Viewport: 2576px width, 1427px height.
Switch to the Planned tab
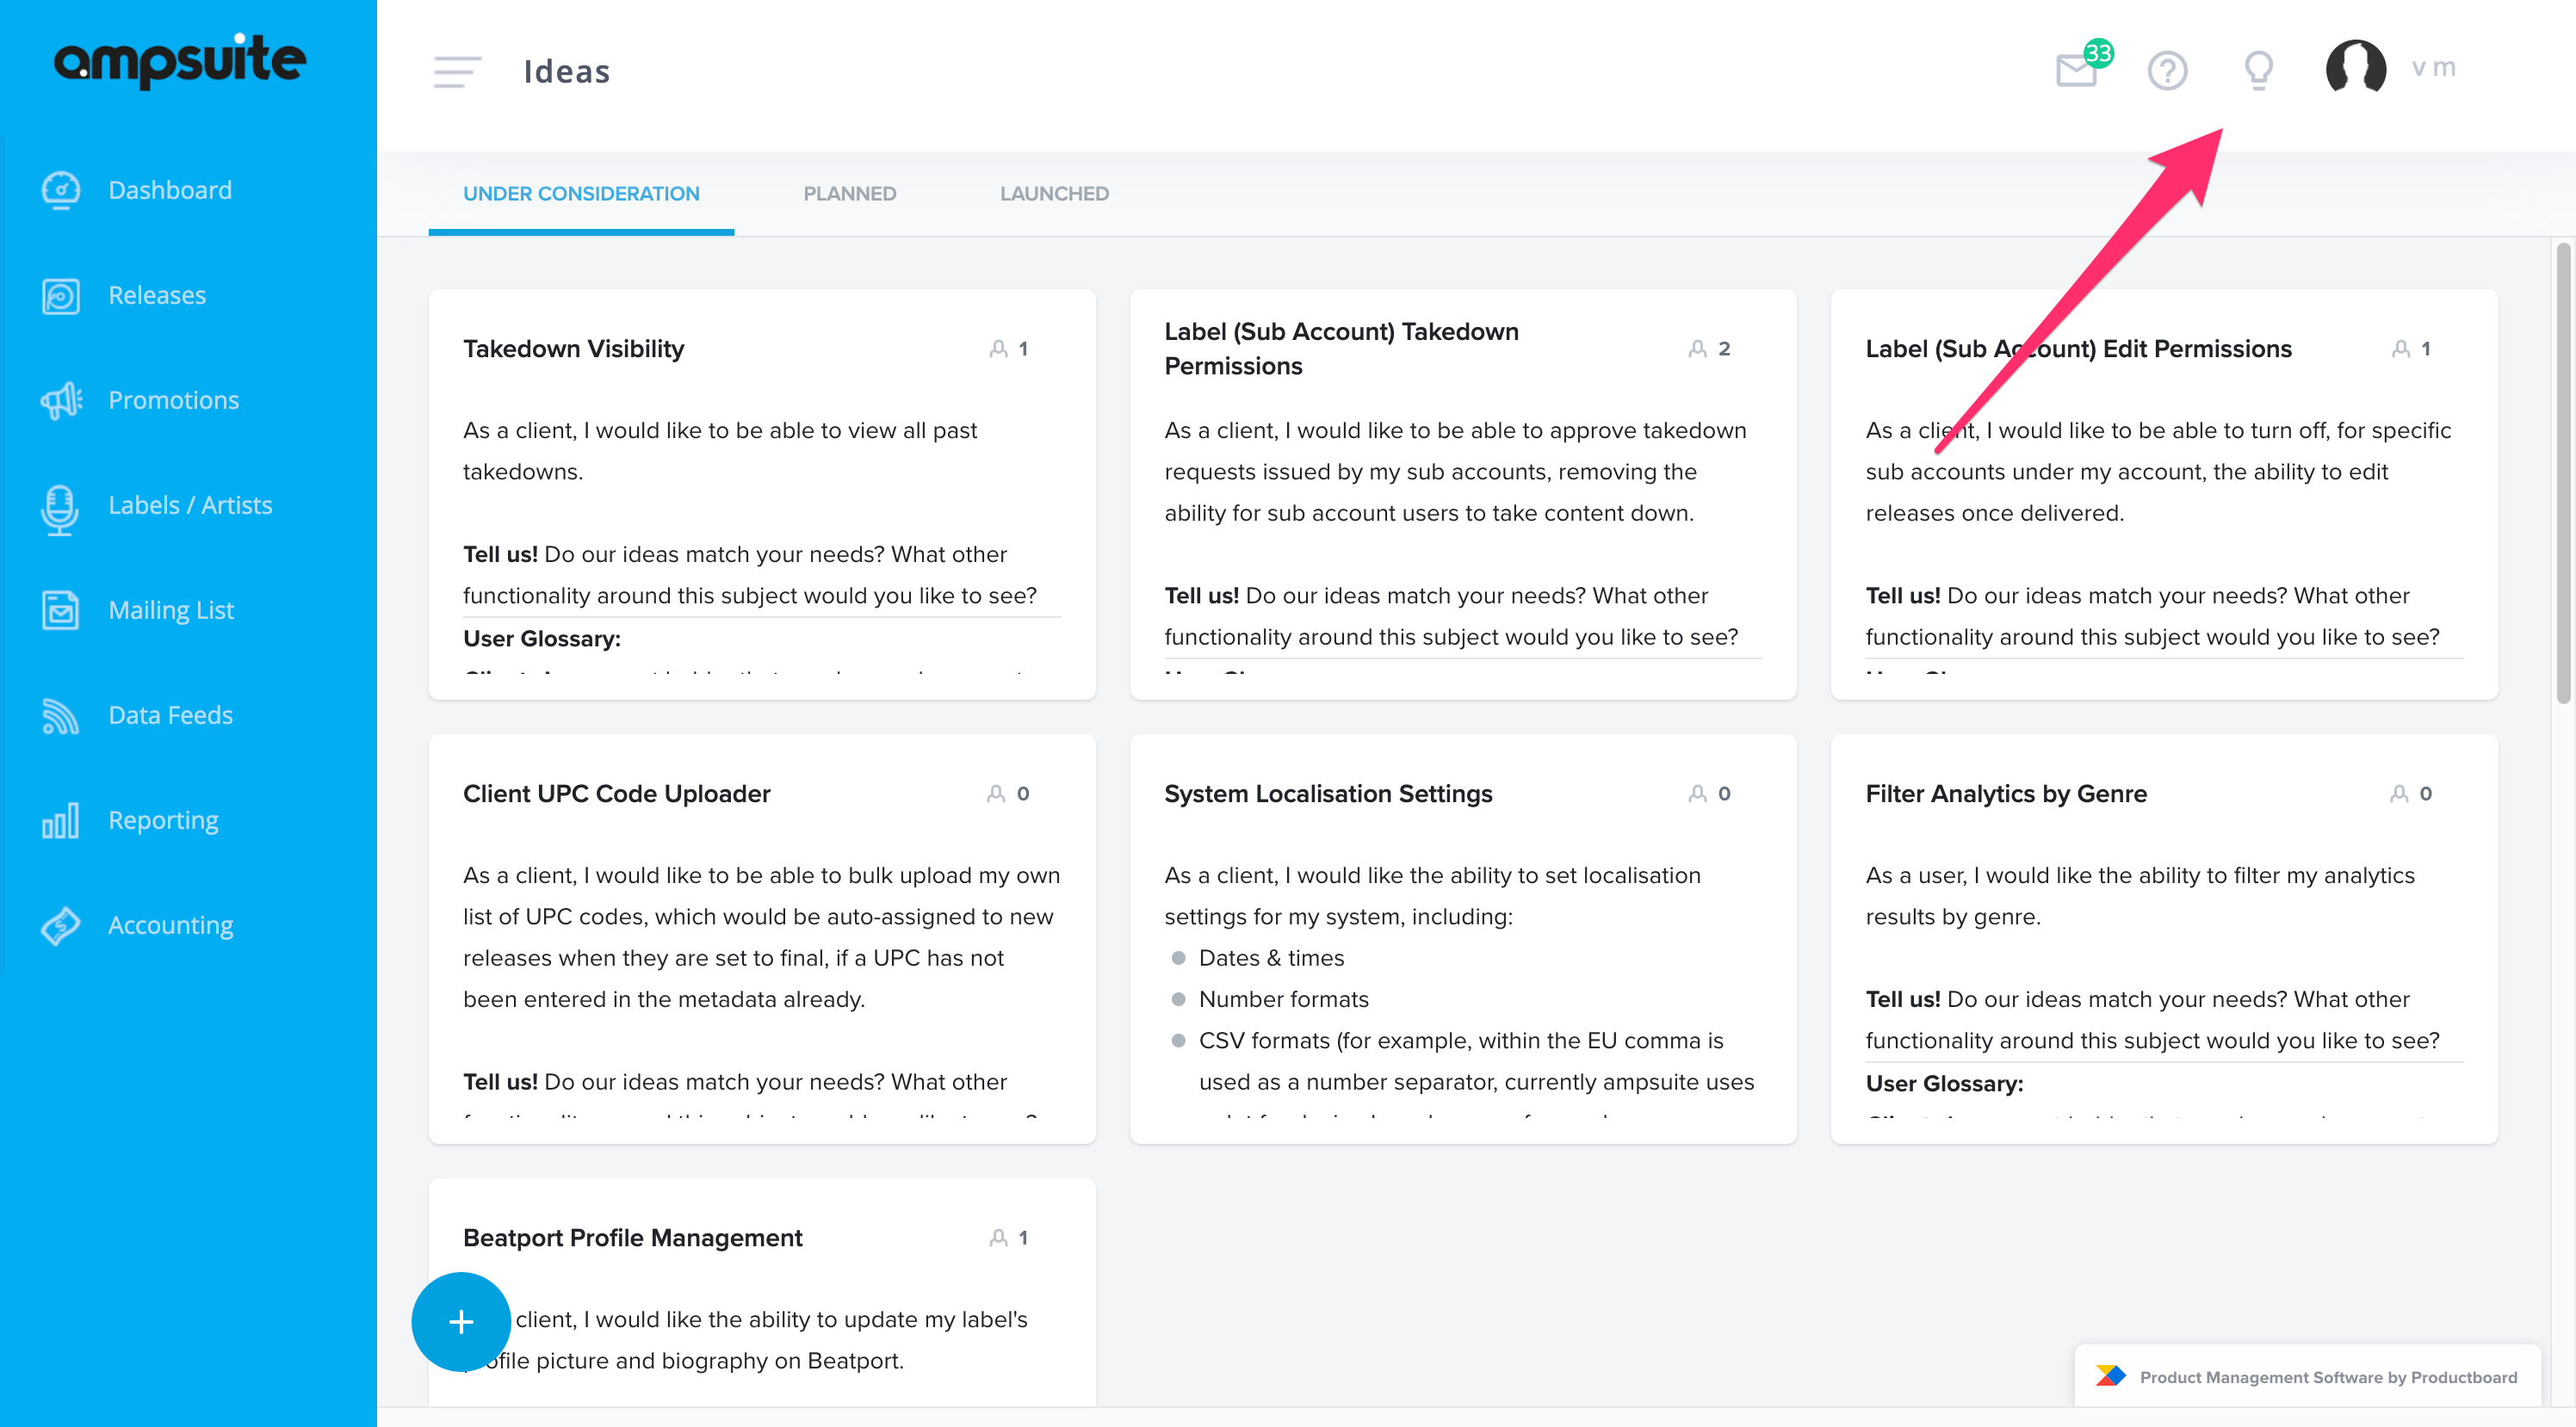pyautogui.click(x=849, y=194)
